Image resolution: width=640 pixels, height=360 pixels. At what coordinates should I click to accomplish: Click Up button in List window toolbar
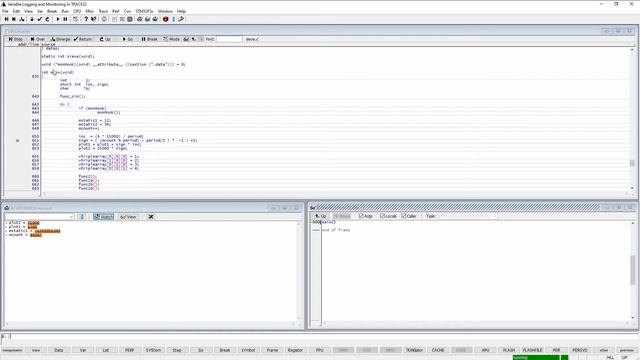click(105, 39)
